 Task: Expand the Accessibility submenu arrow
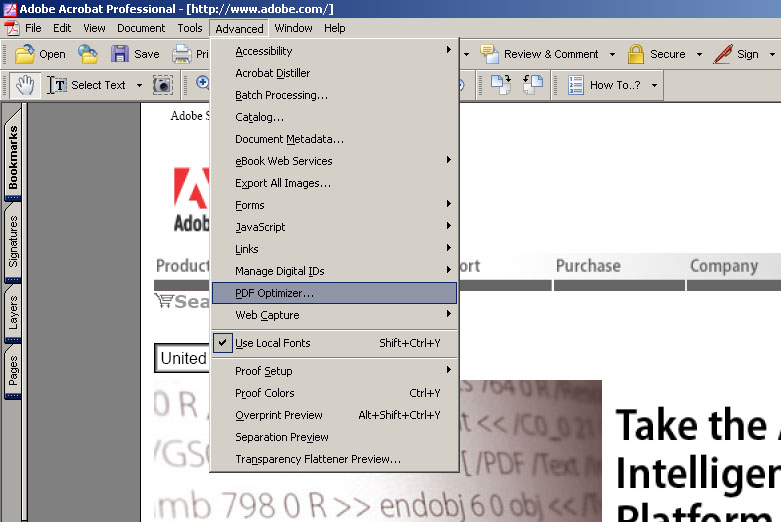(449, 50)
